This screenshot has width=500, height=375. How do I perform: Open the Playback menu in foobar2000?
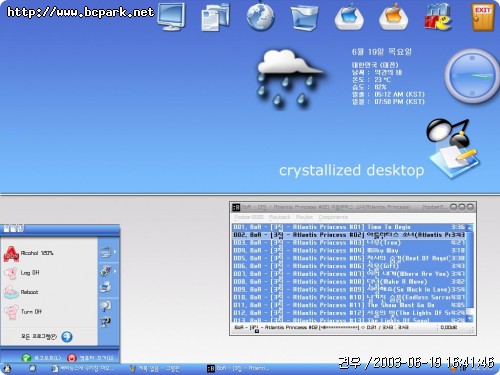[x=279, y=217]
